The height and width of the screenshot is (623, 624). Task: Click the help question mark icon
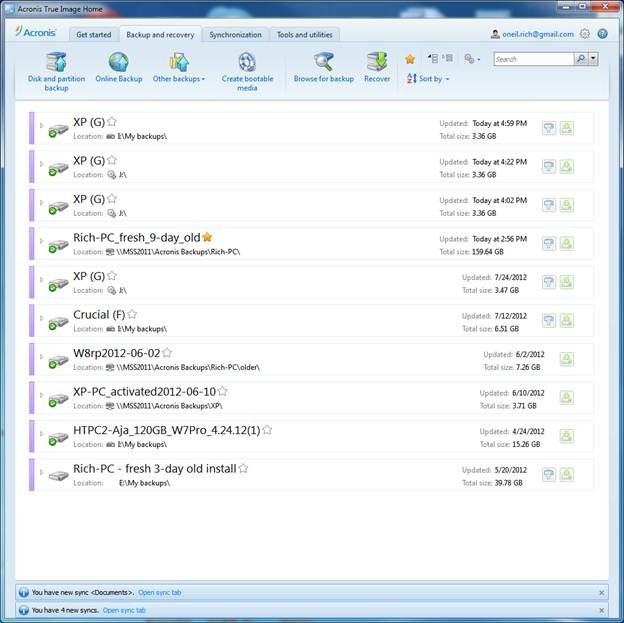(602, 33)
